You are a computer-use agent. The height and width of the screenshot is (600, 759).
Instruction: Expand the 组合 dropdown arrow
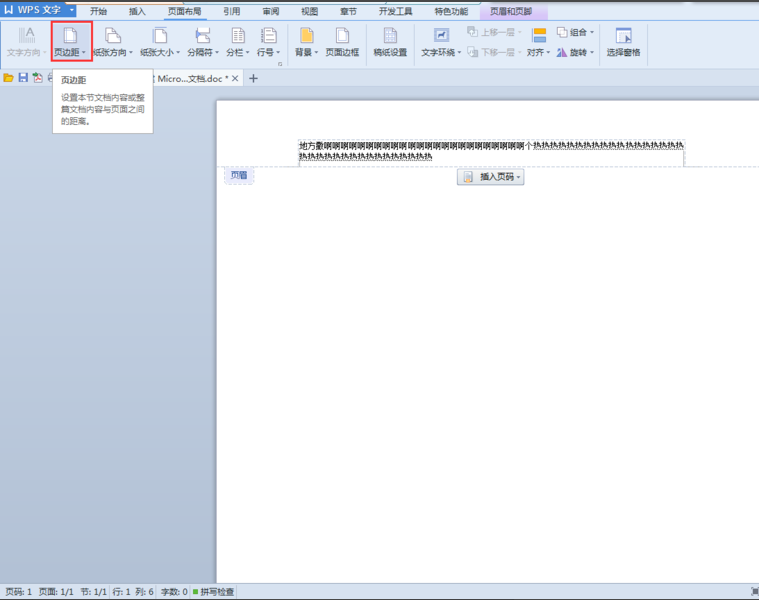point(592,32)
